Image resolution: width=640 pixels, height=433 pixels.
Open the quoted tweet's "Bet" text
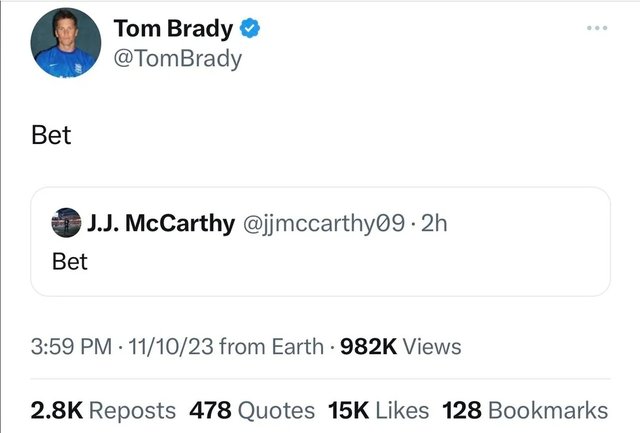coord(70,262)
